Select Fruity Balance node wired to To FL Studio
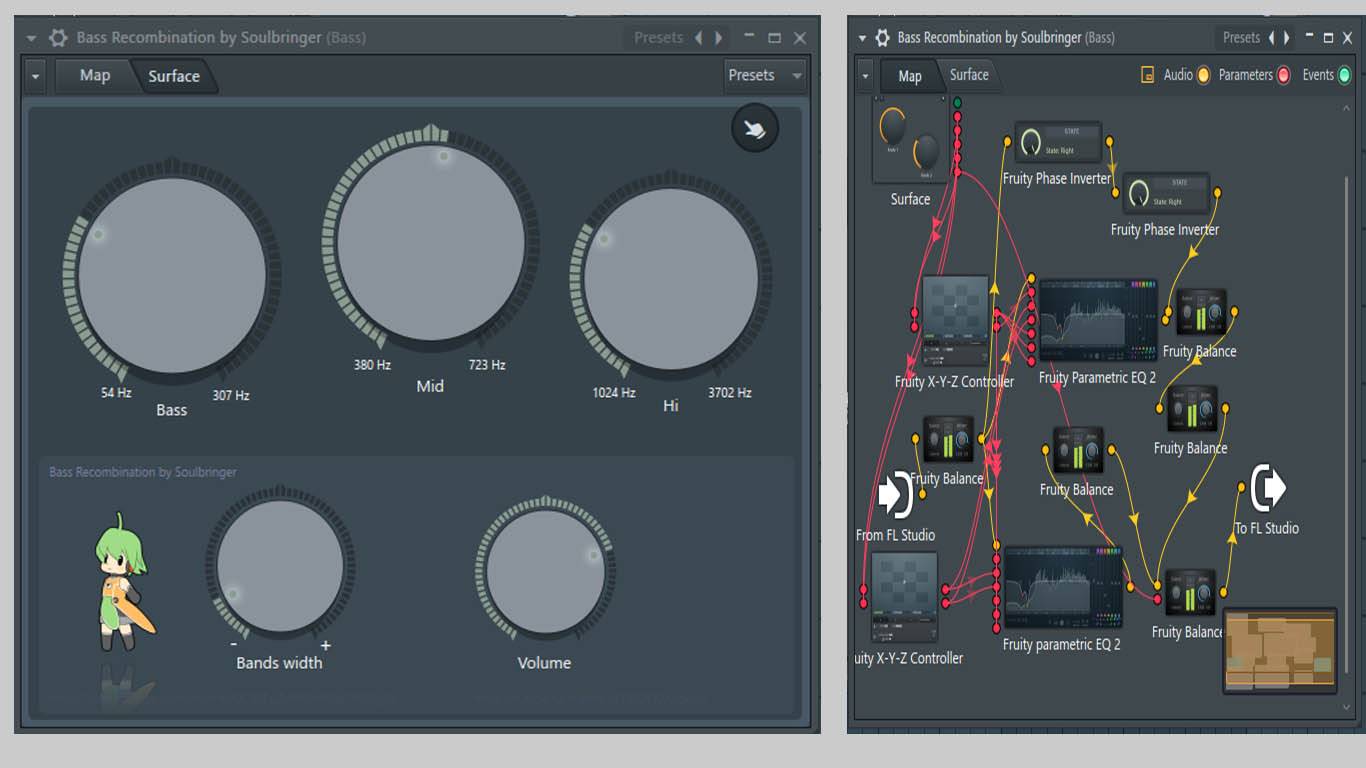The height and width of the screenshot is (768, 1366). pyautogui.click(x=1190, y=592)
